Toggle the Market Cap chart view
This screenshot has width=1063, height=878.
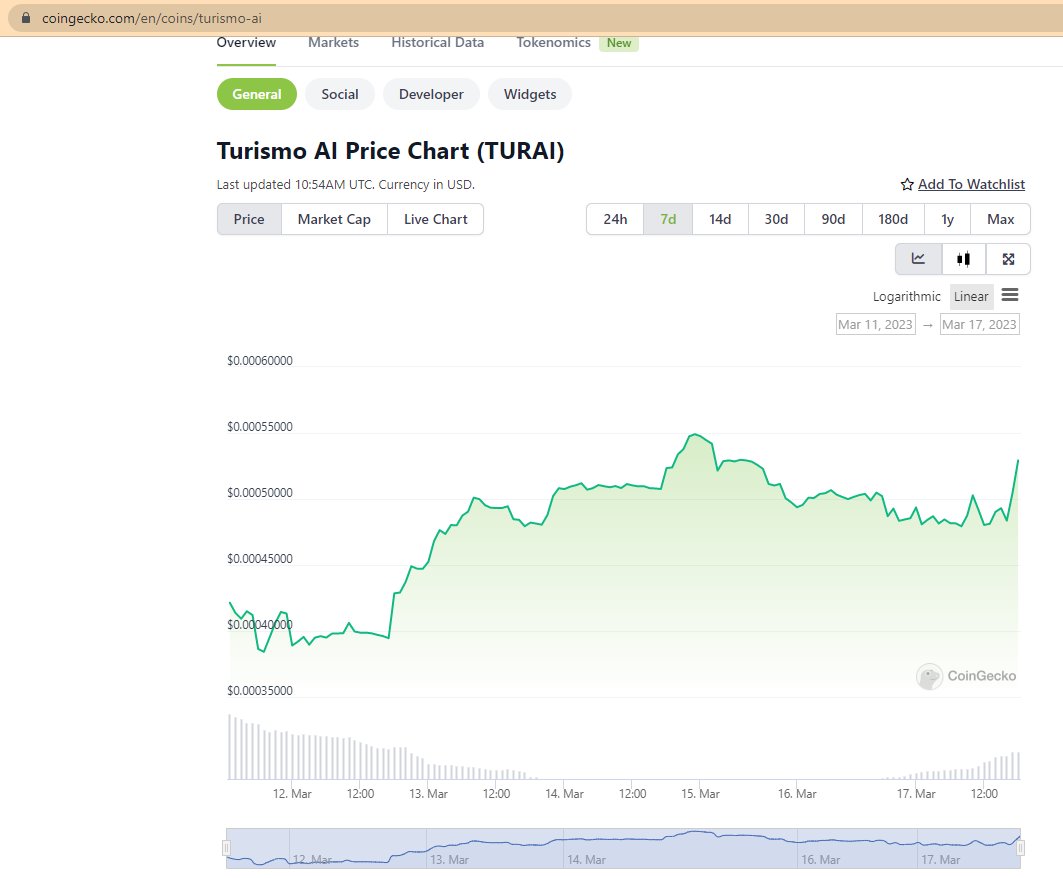tap(334, 218)
